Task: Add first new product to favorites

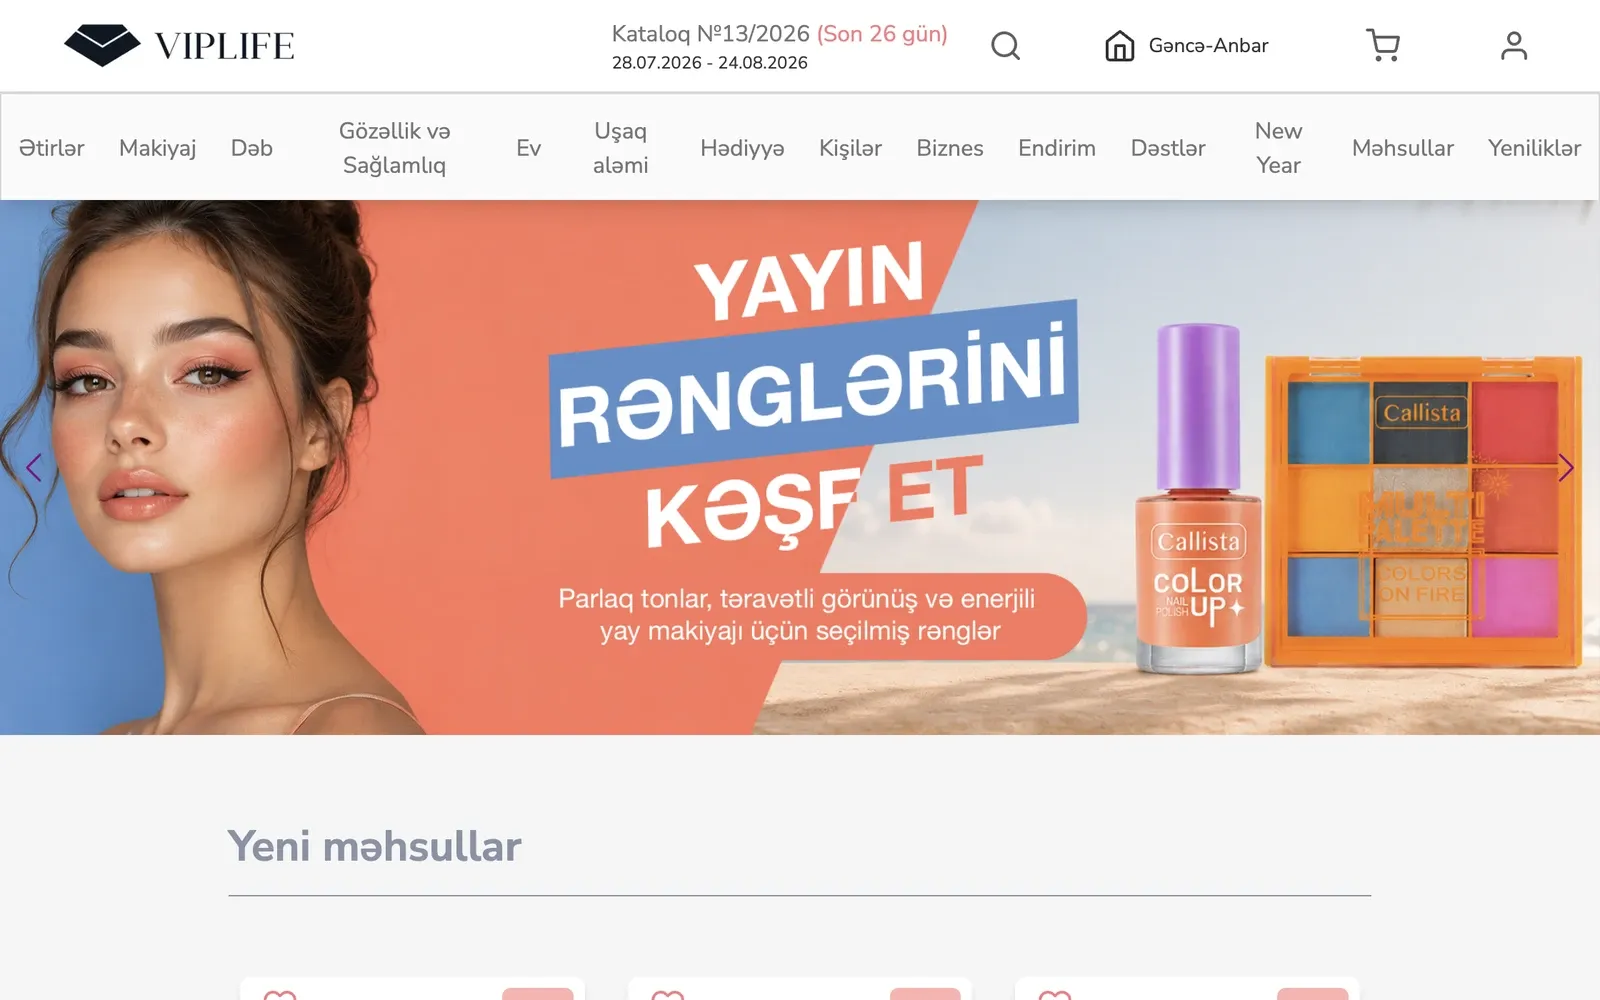Action: point(280,994)
